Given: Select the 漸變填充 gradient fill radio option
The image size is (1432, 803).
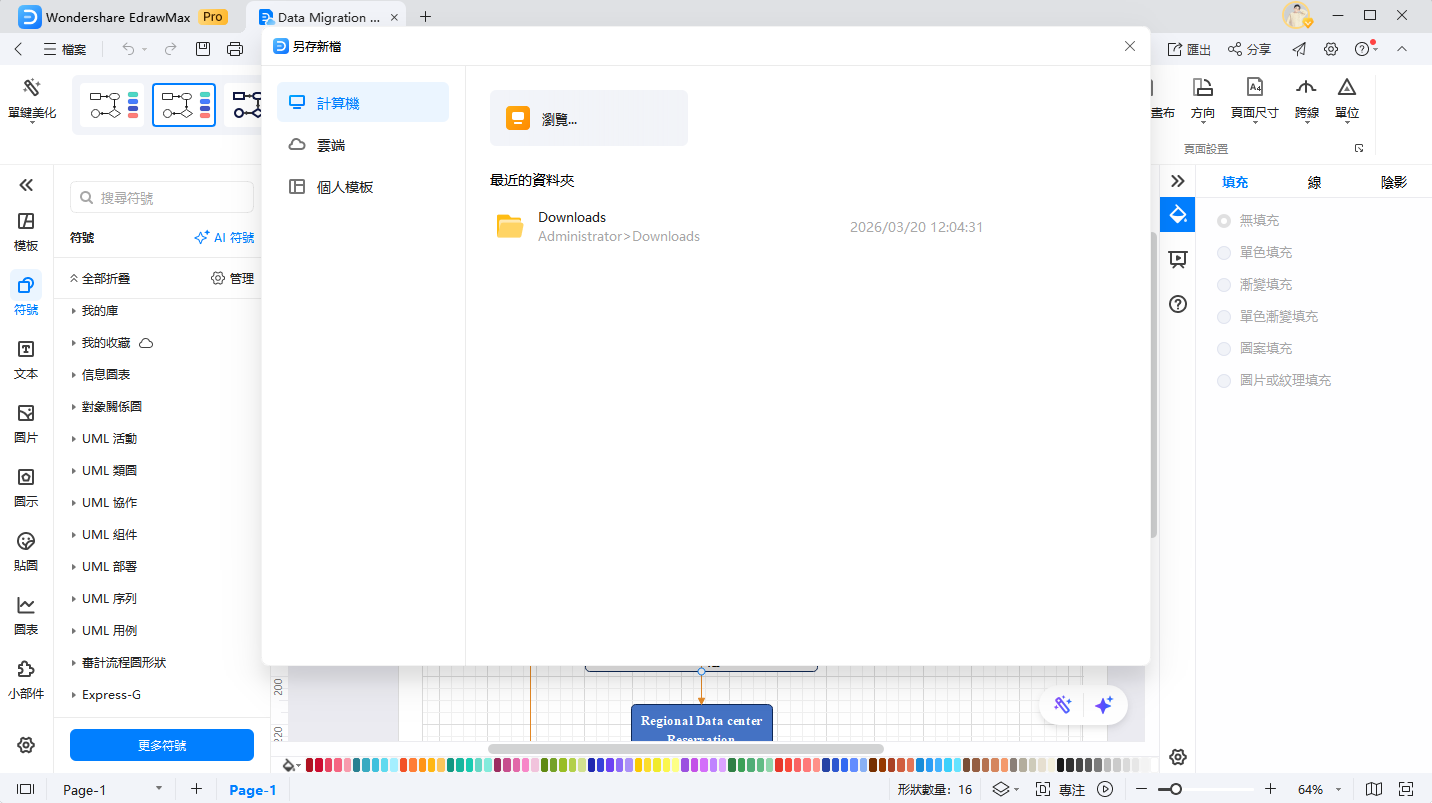Looking at the screenshot, I should pyautogui.click(x=1224, y=284).
